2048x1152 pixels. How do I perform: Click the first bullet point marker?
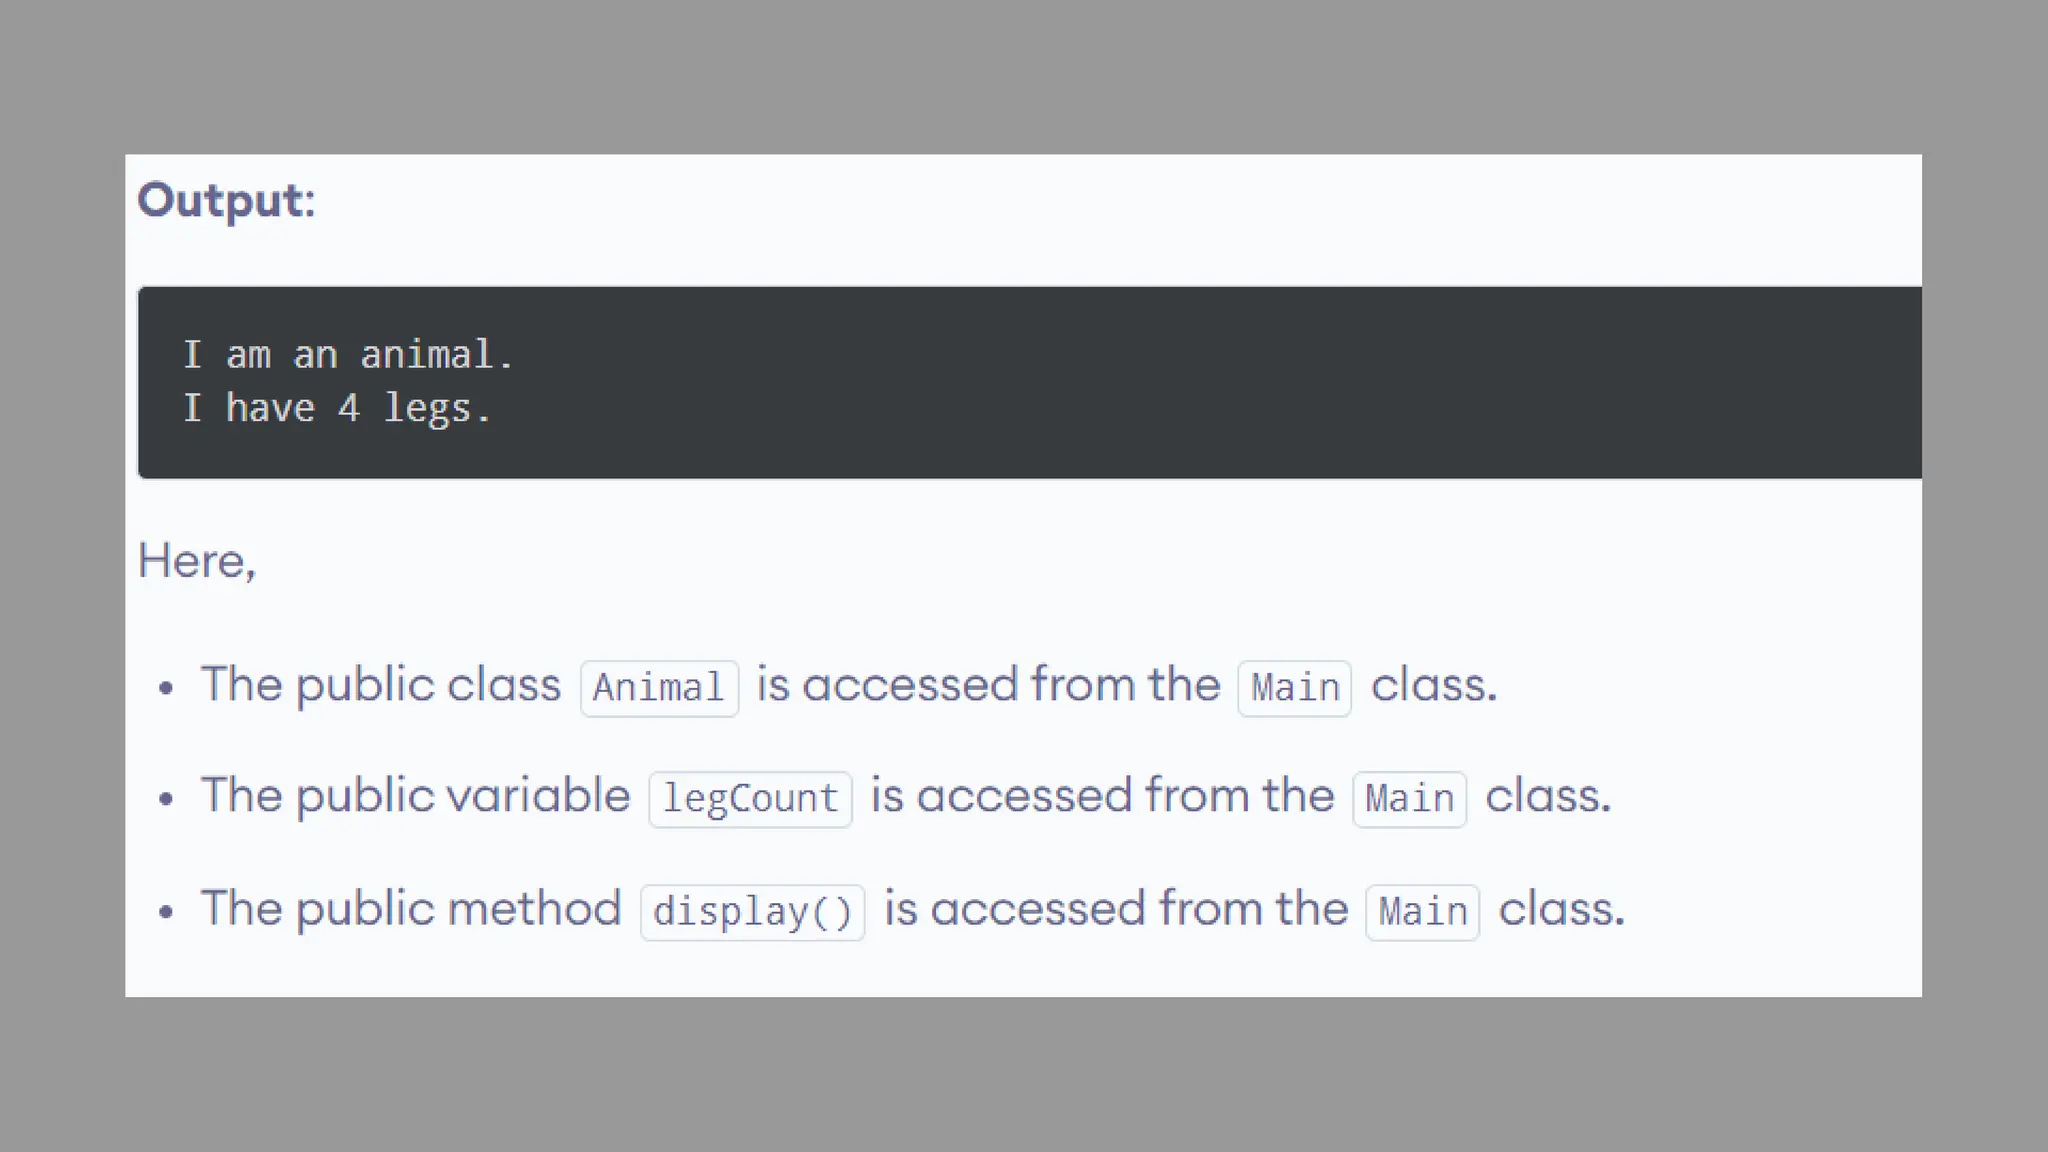click(166, 688)
